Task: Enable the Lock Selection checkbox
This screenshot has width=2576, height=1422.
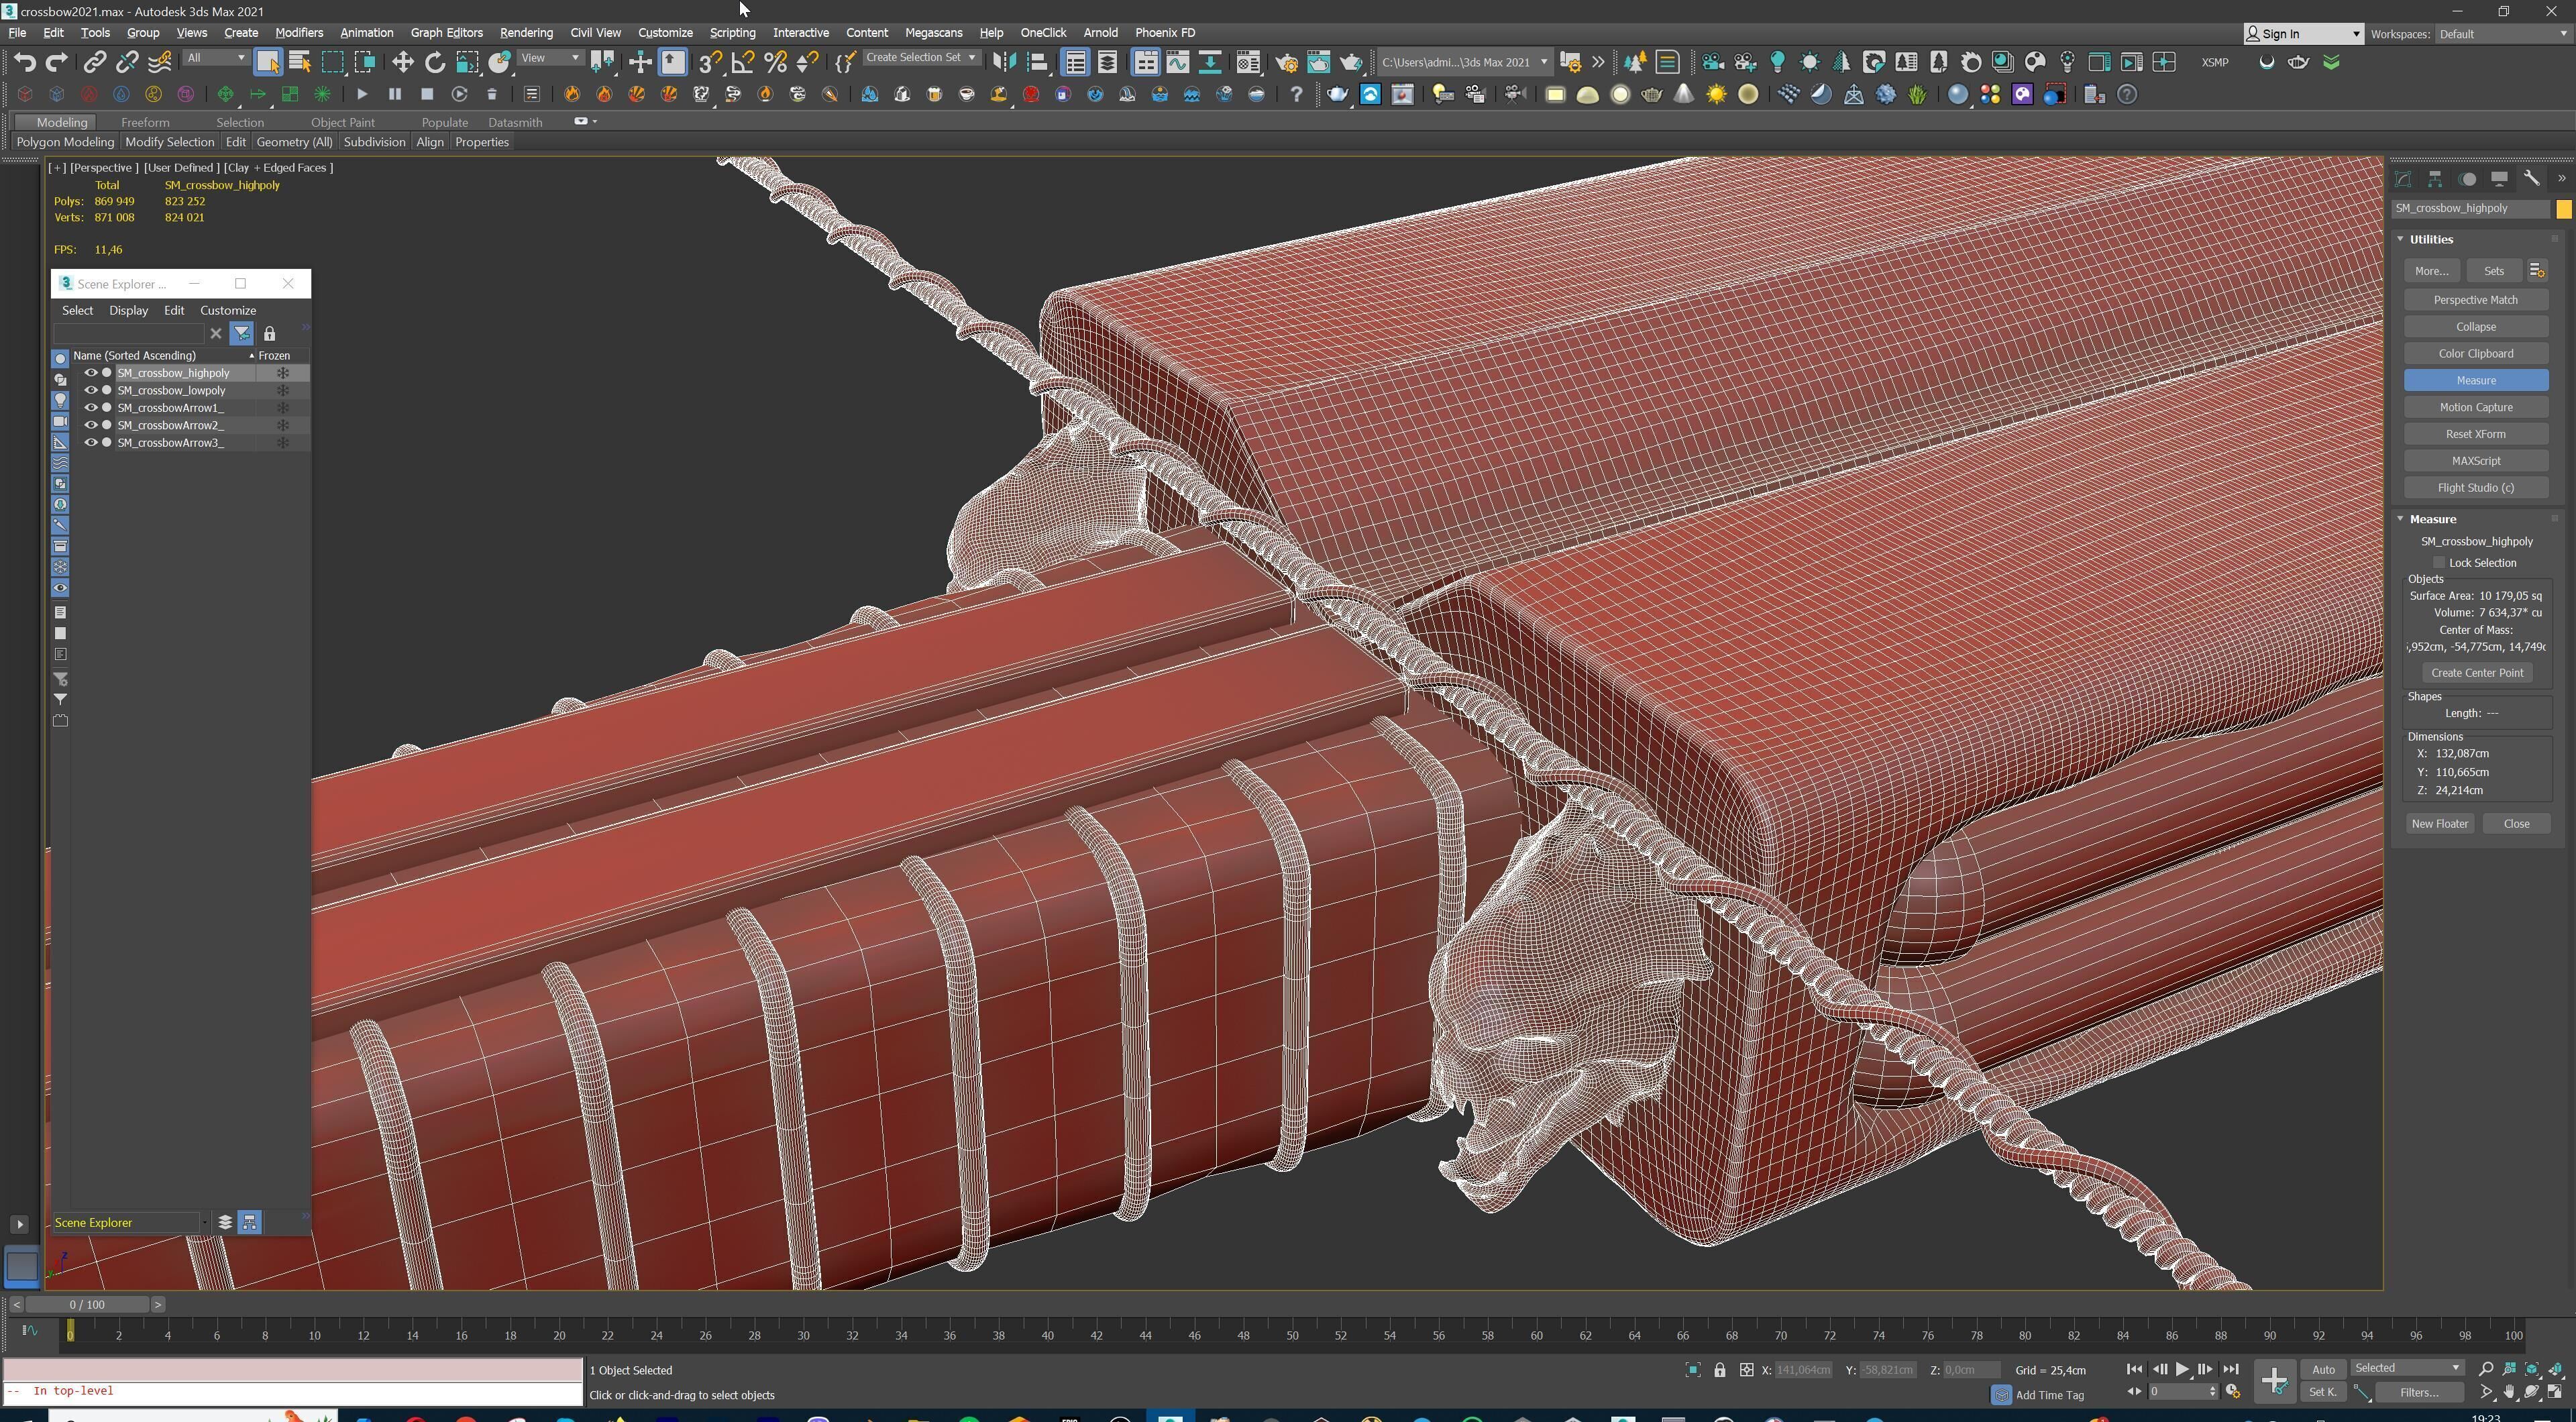Action: coord(2439,562)
